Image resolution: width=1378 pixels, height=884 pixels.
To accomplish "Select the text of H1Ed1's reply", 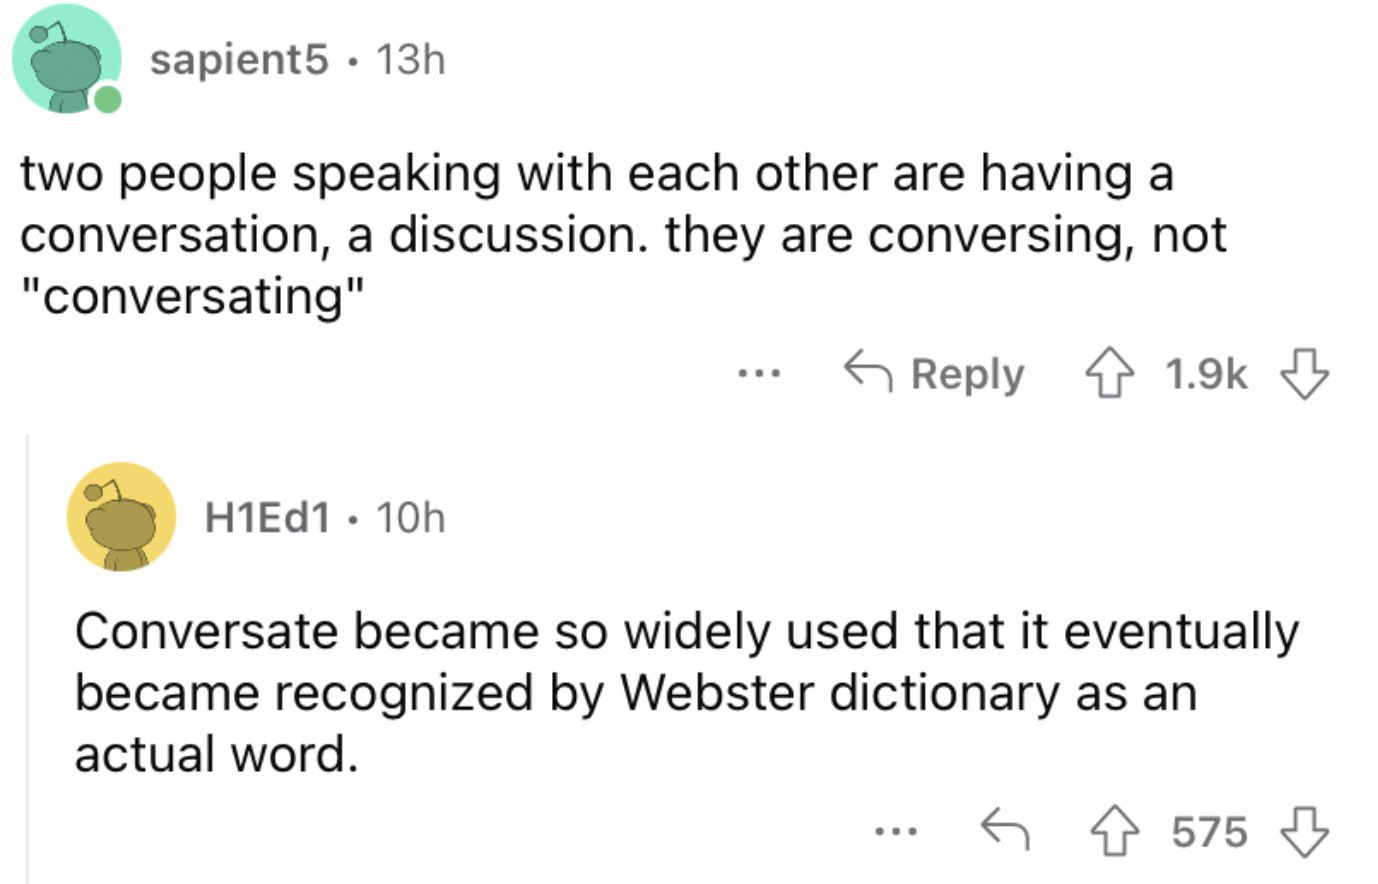I will coord(686,693).
